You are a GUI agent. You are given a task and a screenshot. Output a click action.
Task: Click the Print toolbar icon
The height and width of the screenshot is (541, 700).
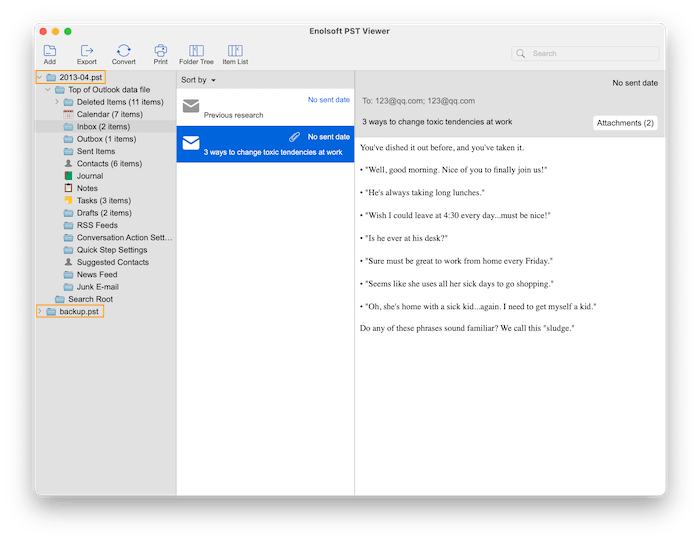click(x=160, y=51)
